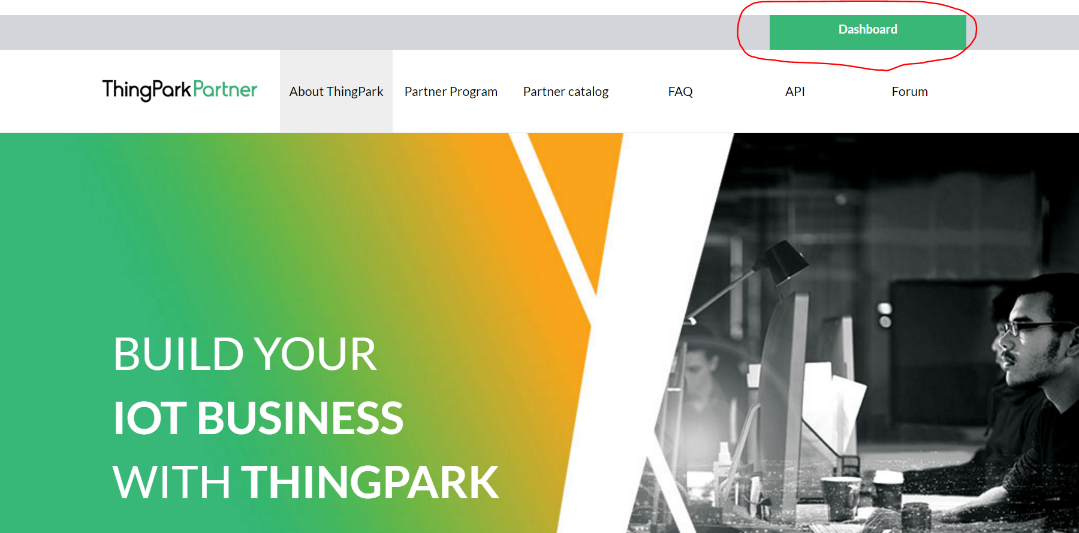Click the computer monitor in the photo
Image resolution: width=1079 pixels, height=533 pixels.
pos(784,385)
